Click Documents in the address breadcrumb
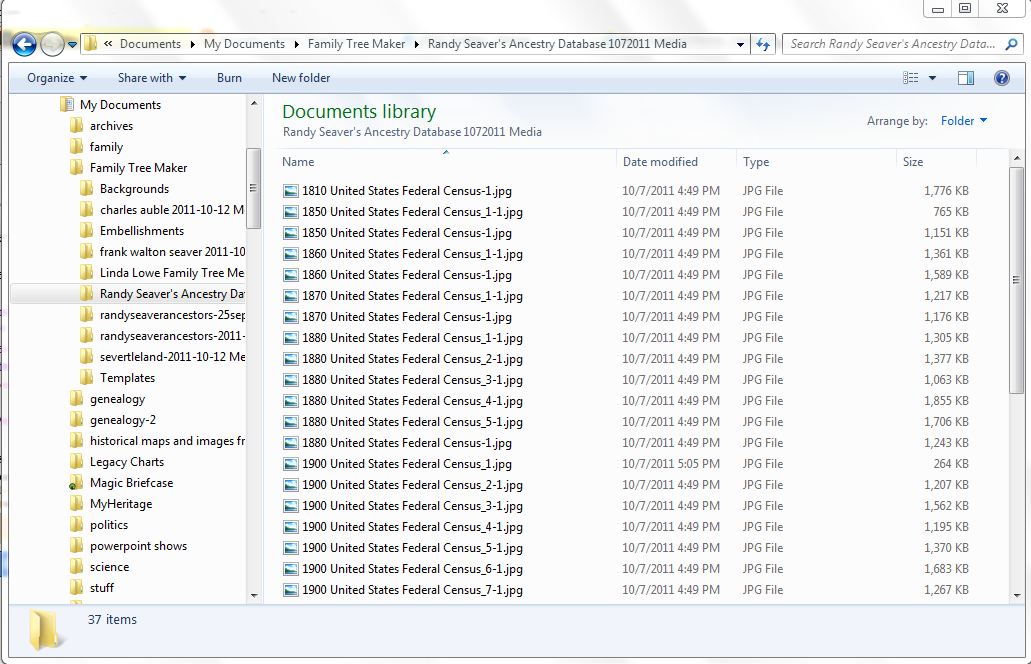The height and width of the screenshot is (664, 1031). tap(150, 44)
